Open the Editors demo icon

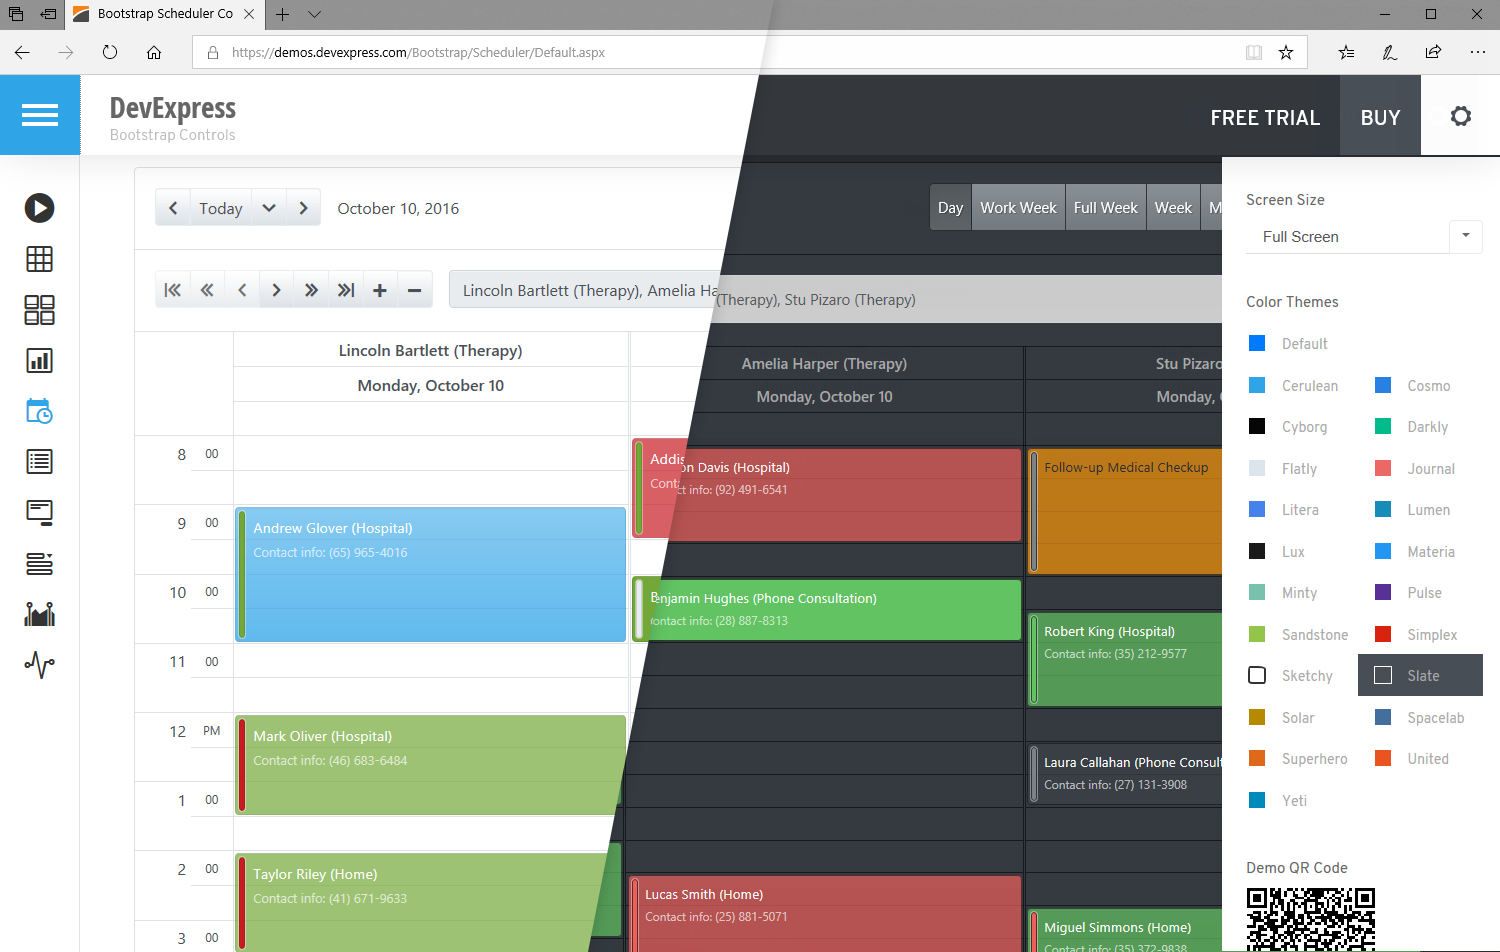[39, 512]
